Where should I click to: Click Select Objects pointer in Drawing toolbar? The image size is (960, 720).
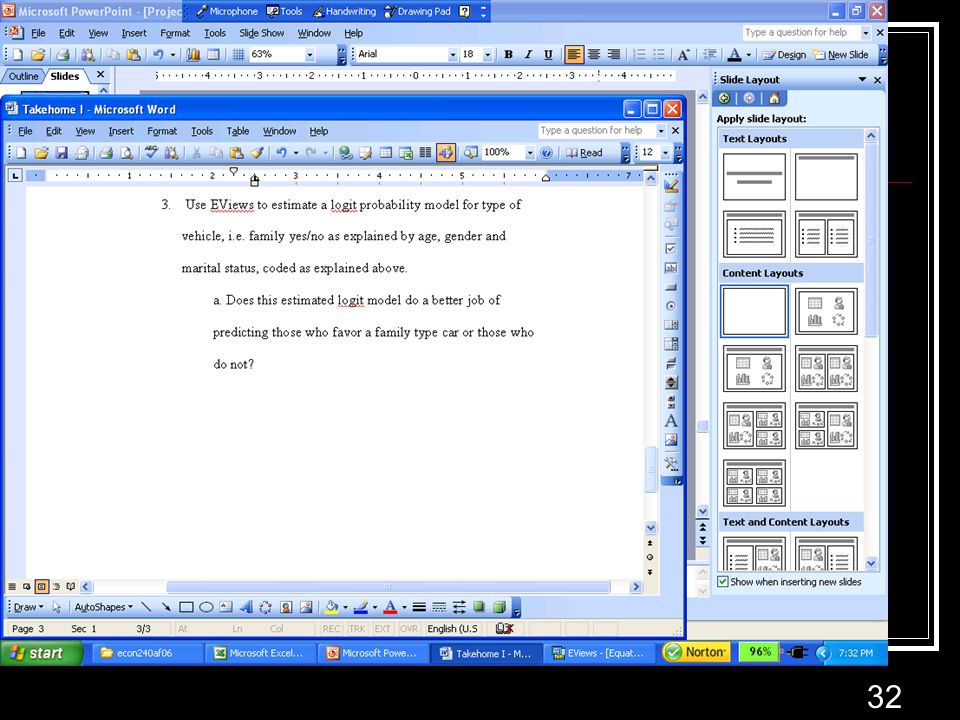point(57,607)
